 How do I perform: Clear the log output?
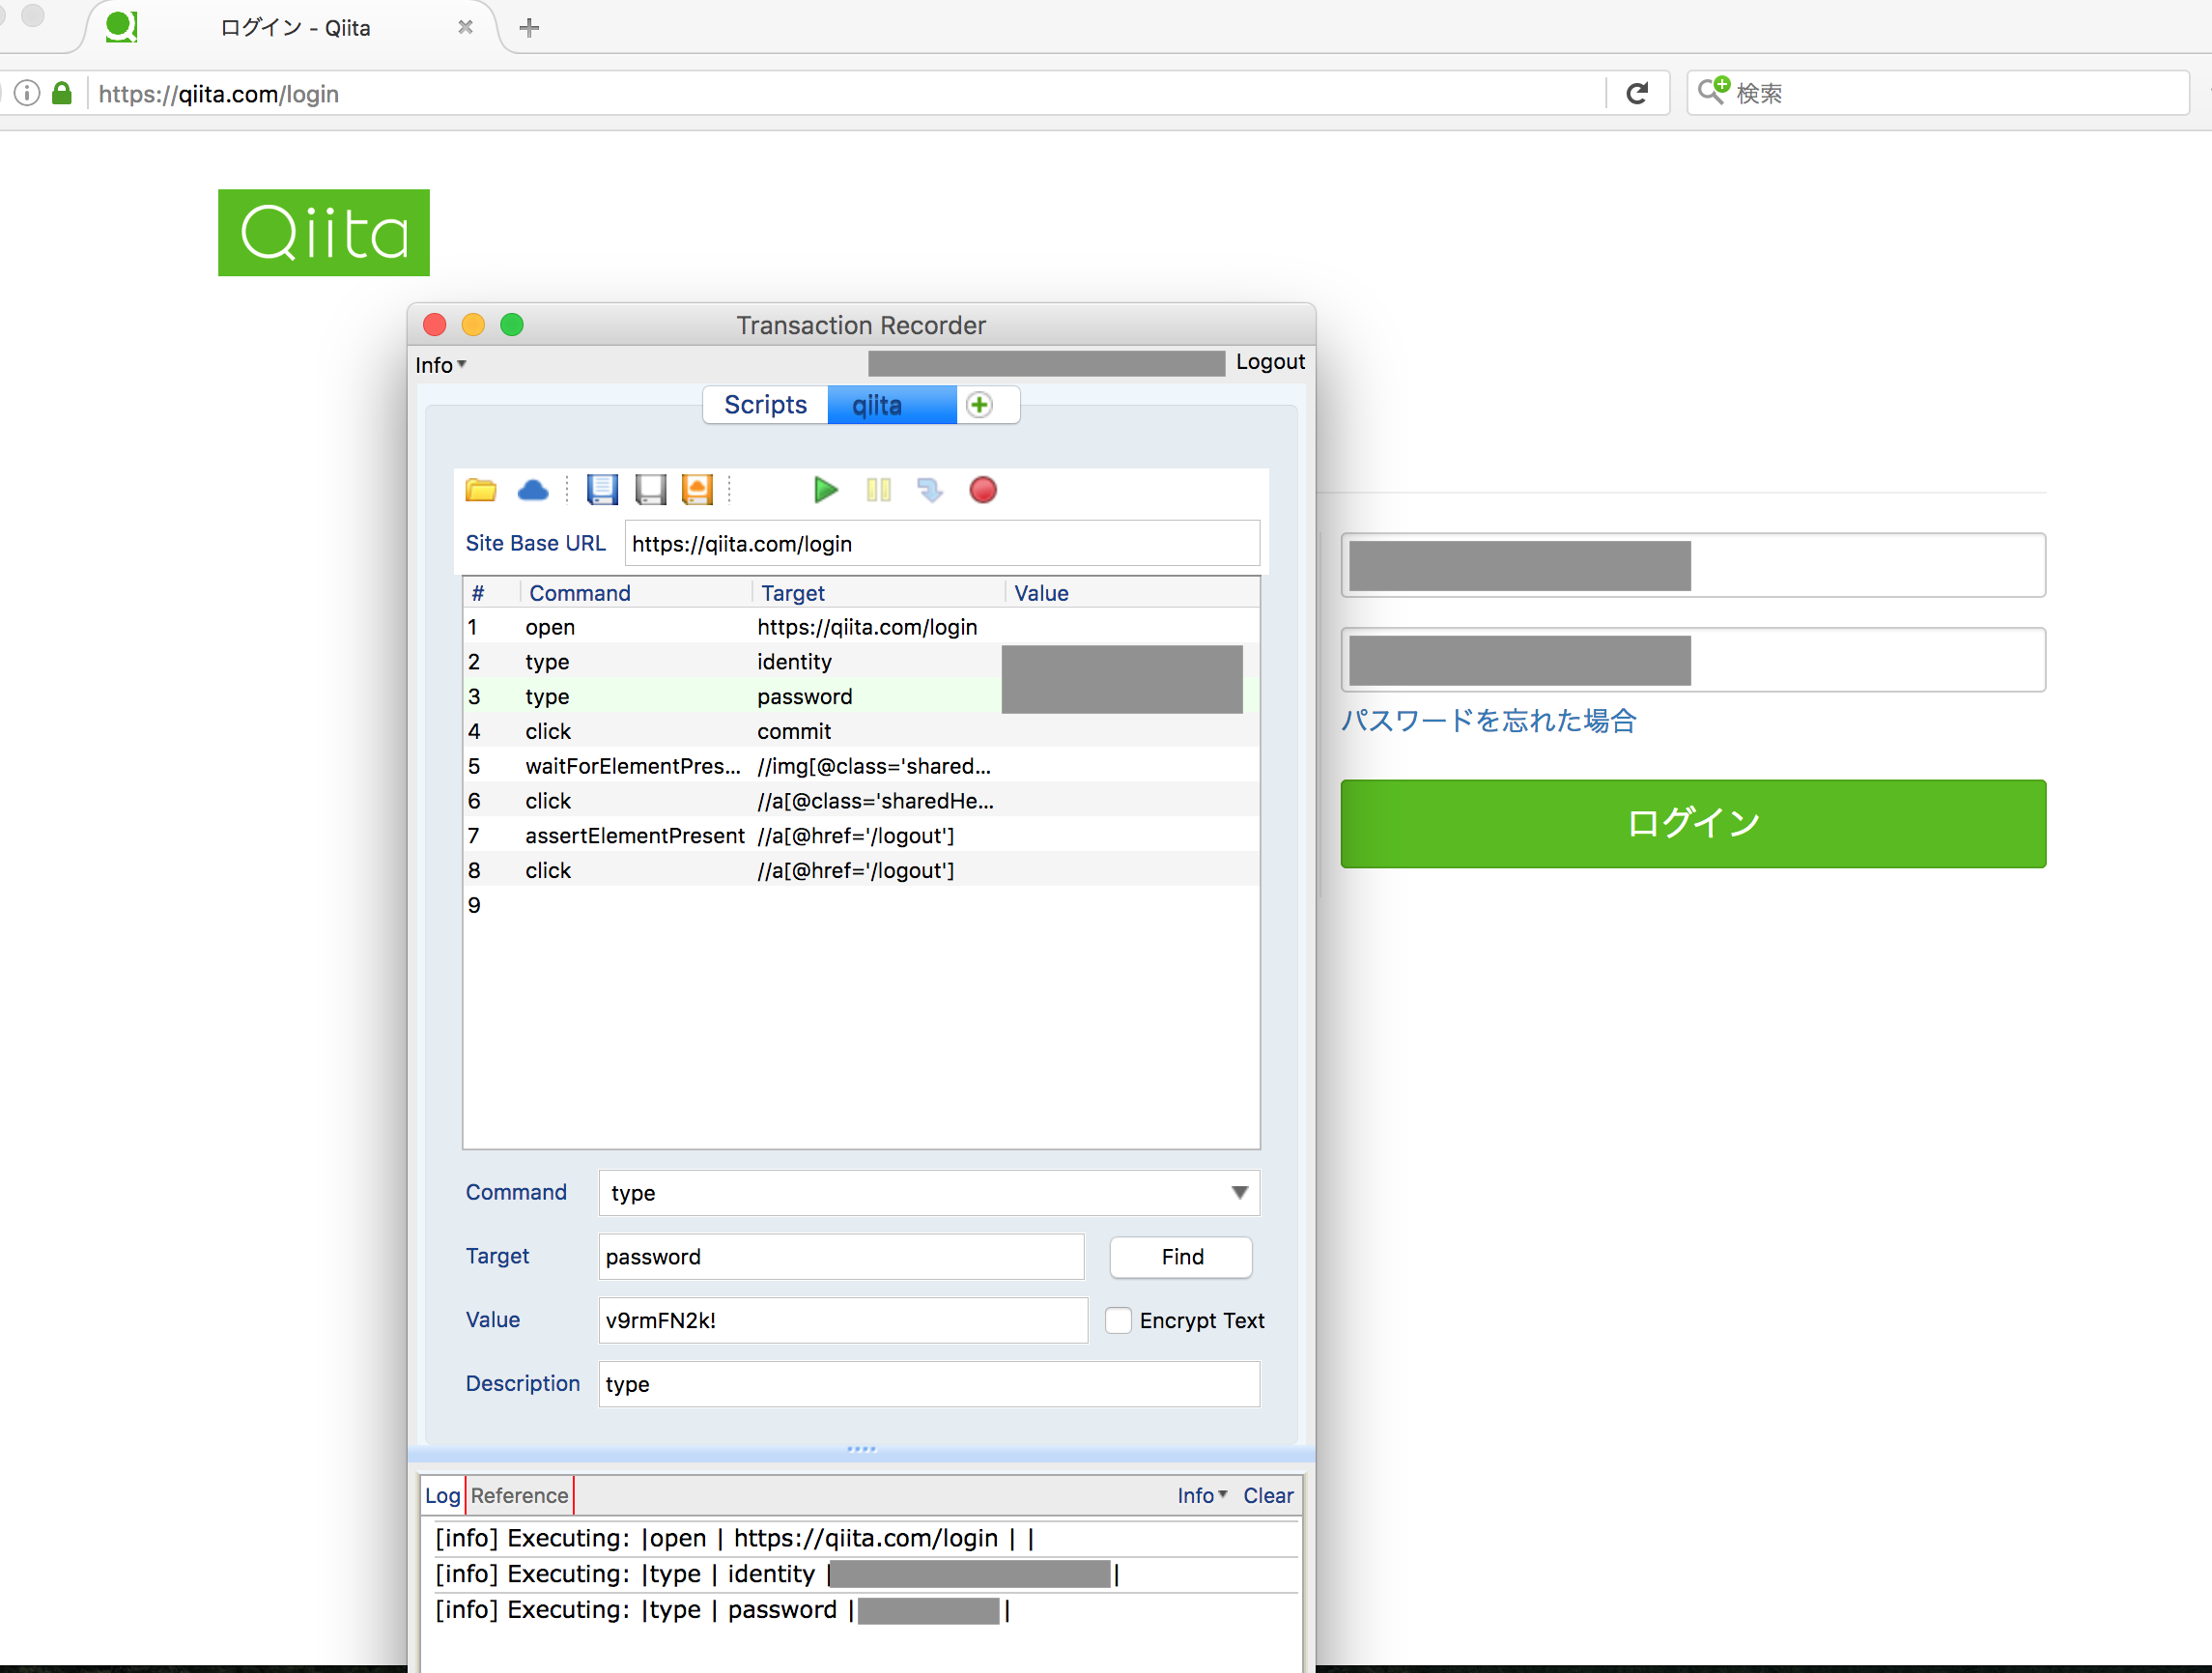(1267, 1495)
